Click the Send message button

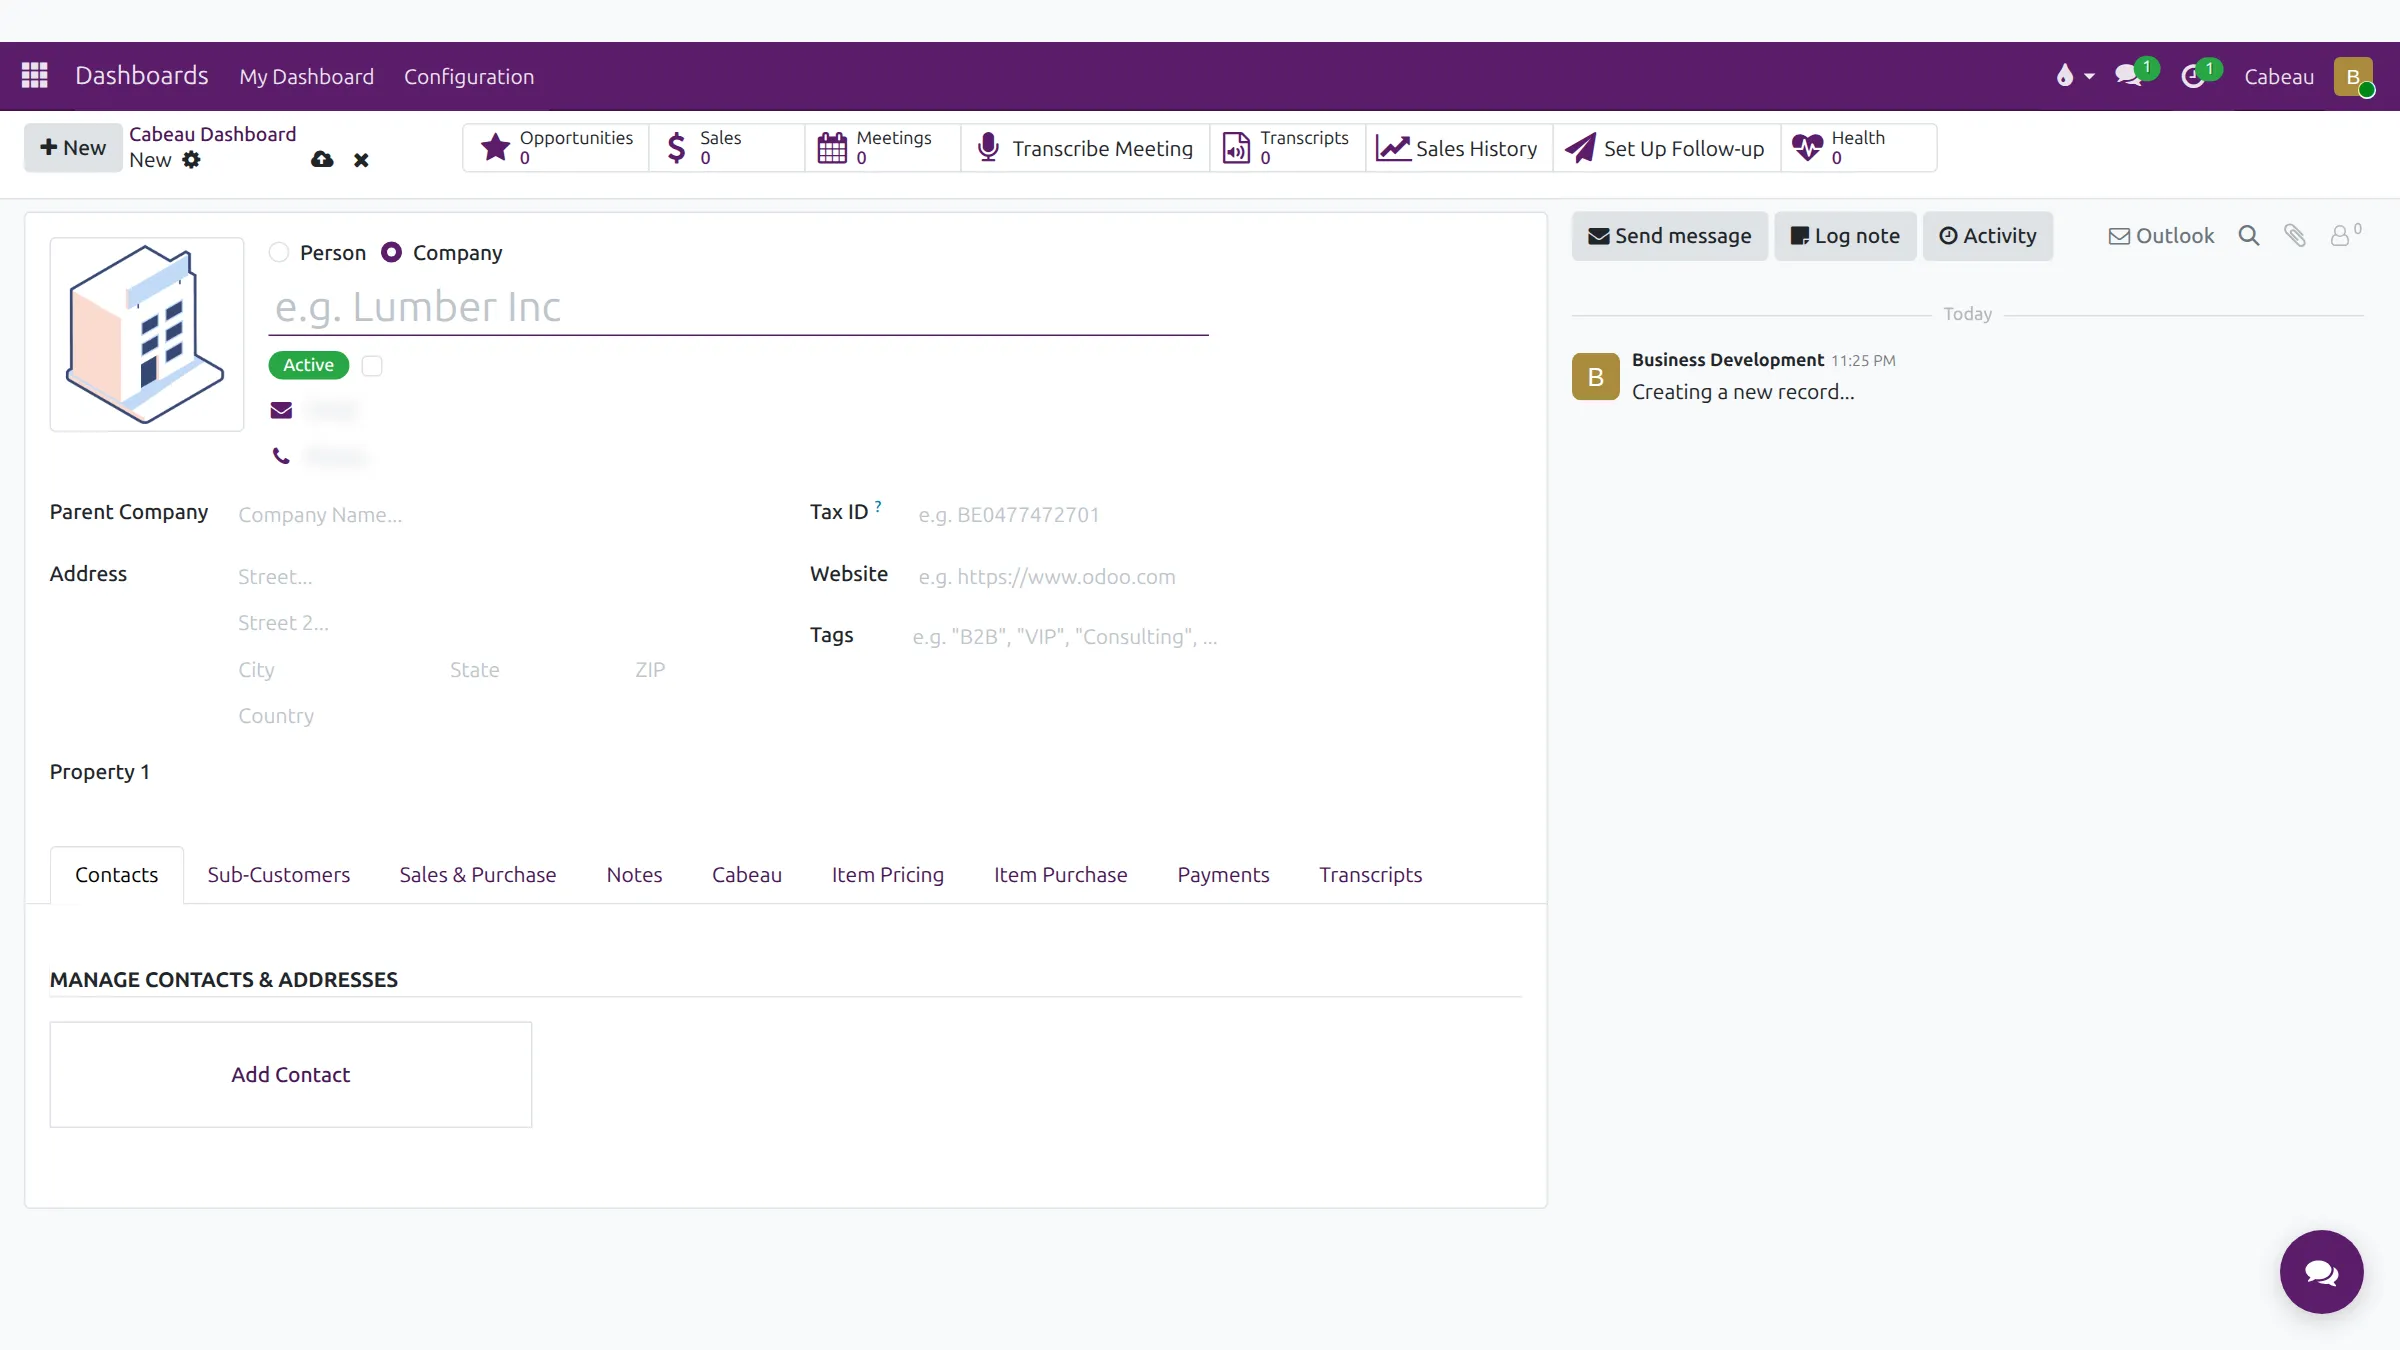(1669, 236)
